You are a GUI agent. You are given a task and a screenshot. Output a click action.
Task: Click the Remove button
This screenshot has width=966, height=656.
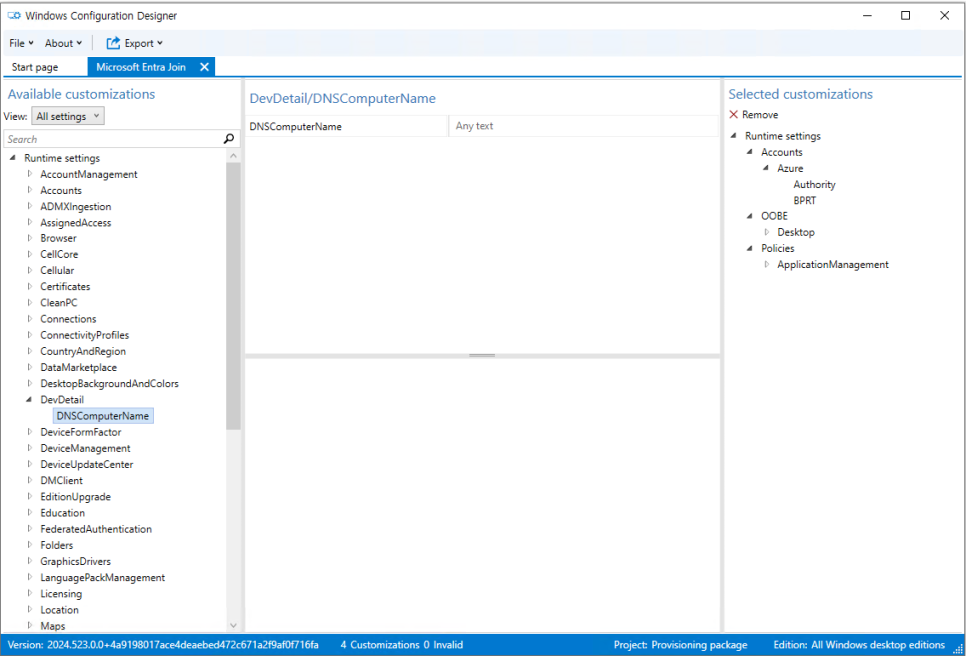click(x=753, y=115)
